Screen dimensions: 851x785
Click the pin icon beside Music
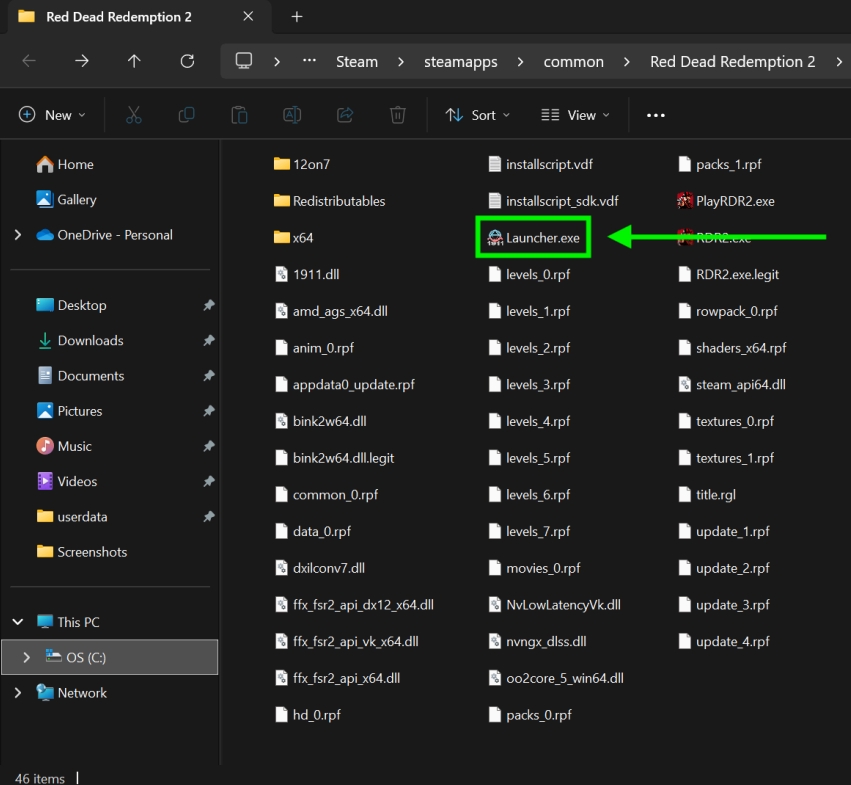(x=209, y=446)
